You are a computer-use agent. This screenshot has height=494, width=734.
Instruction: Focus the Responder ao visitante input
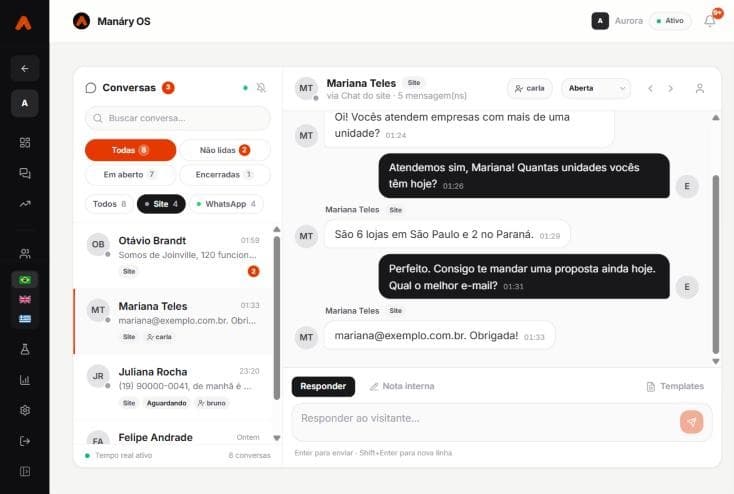point(484,421)
